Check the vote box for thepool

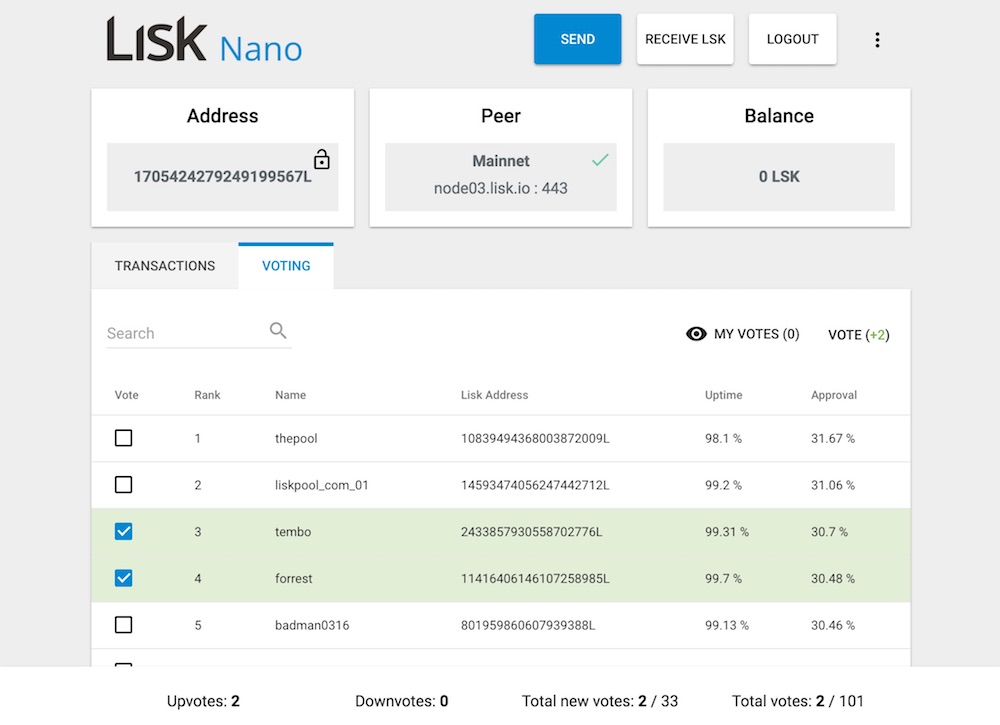pos(124,438)
